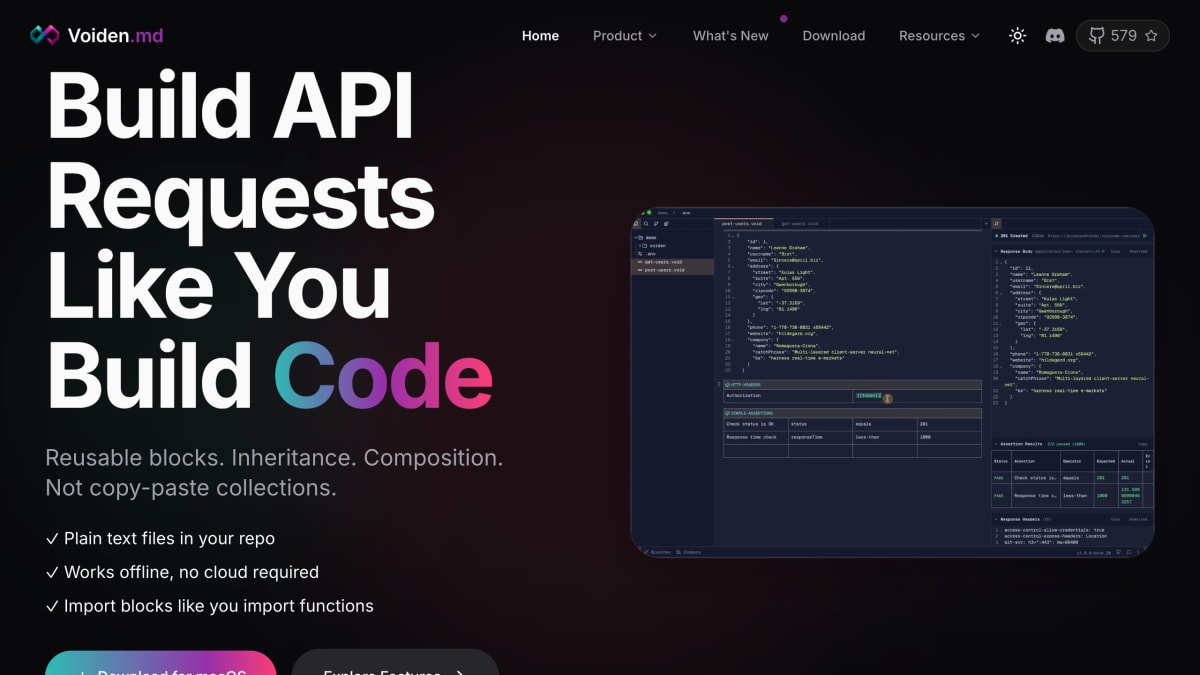Click the Explore Features button
The image size is (1200, 675).
click(x=395, y=664)
